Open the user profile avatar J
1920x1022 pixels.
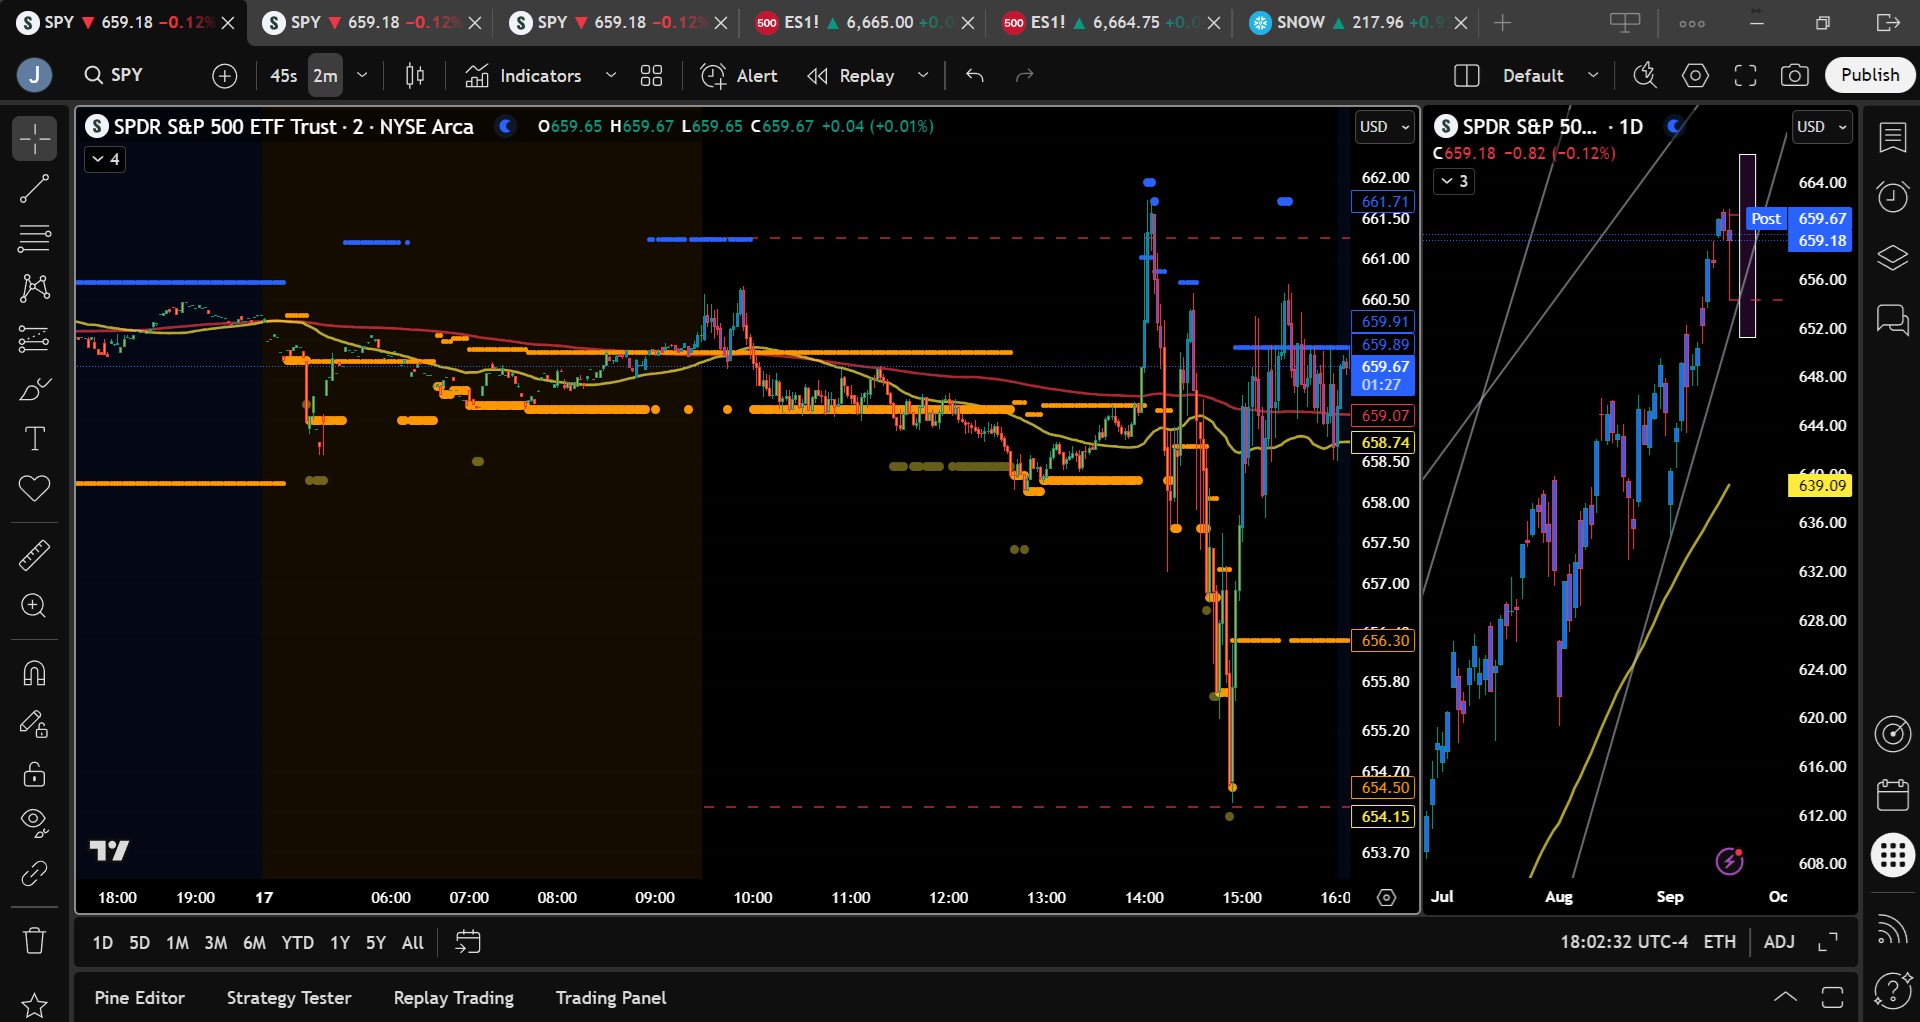34,75
